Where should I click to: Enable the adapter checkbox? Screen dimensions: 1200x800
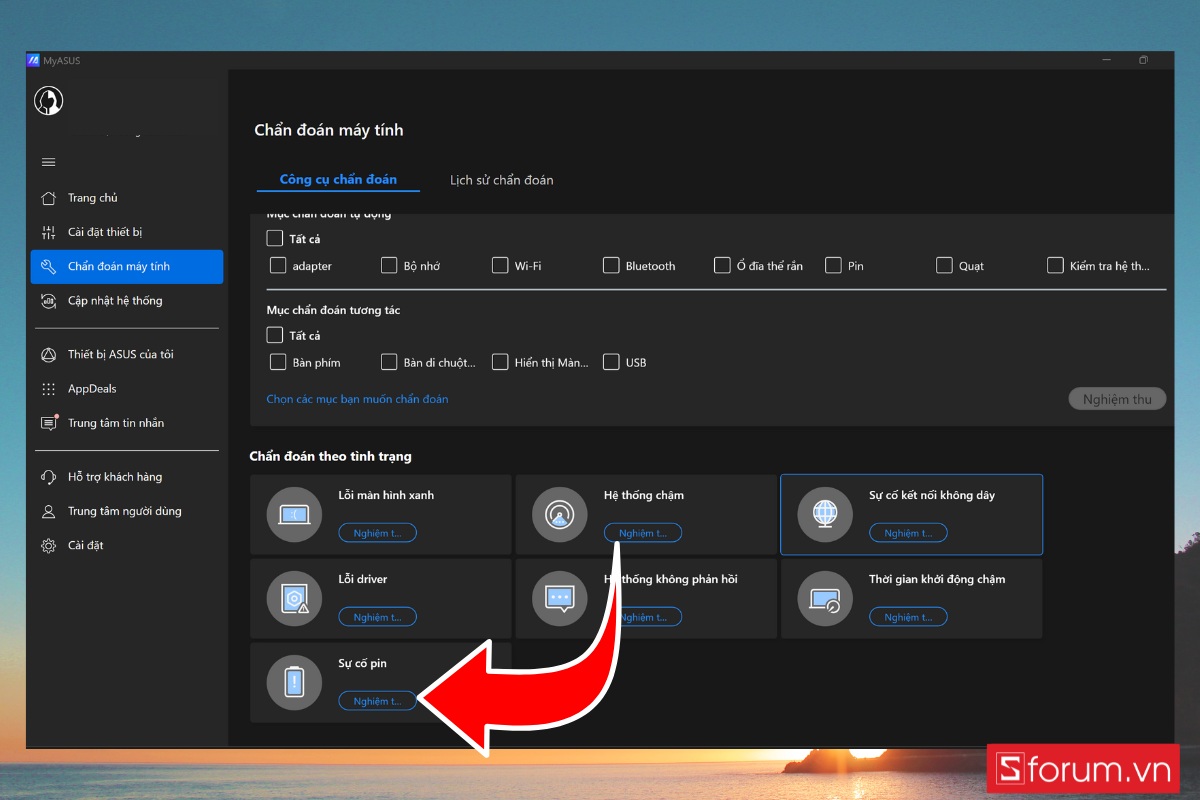point(279,265)
